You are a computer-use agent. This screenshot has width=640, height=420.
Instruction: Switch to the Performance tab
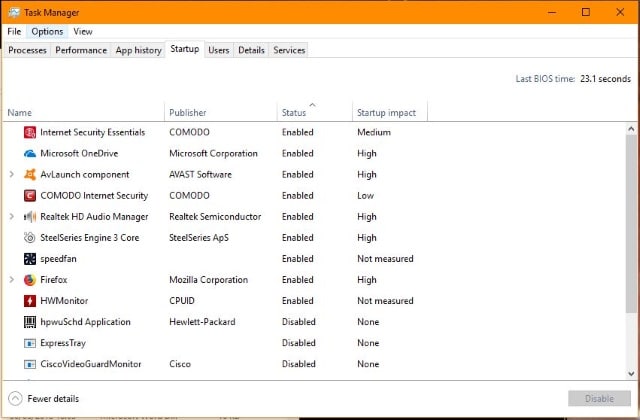coord(81,50)
